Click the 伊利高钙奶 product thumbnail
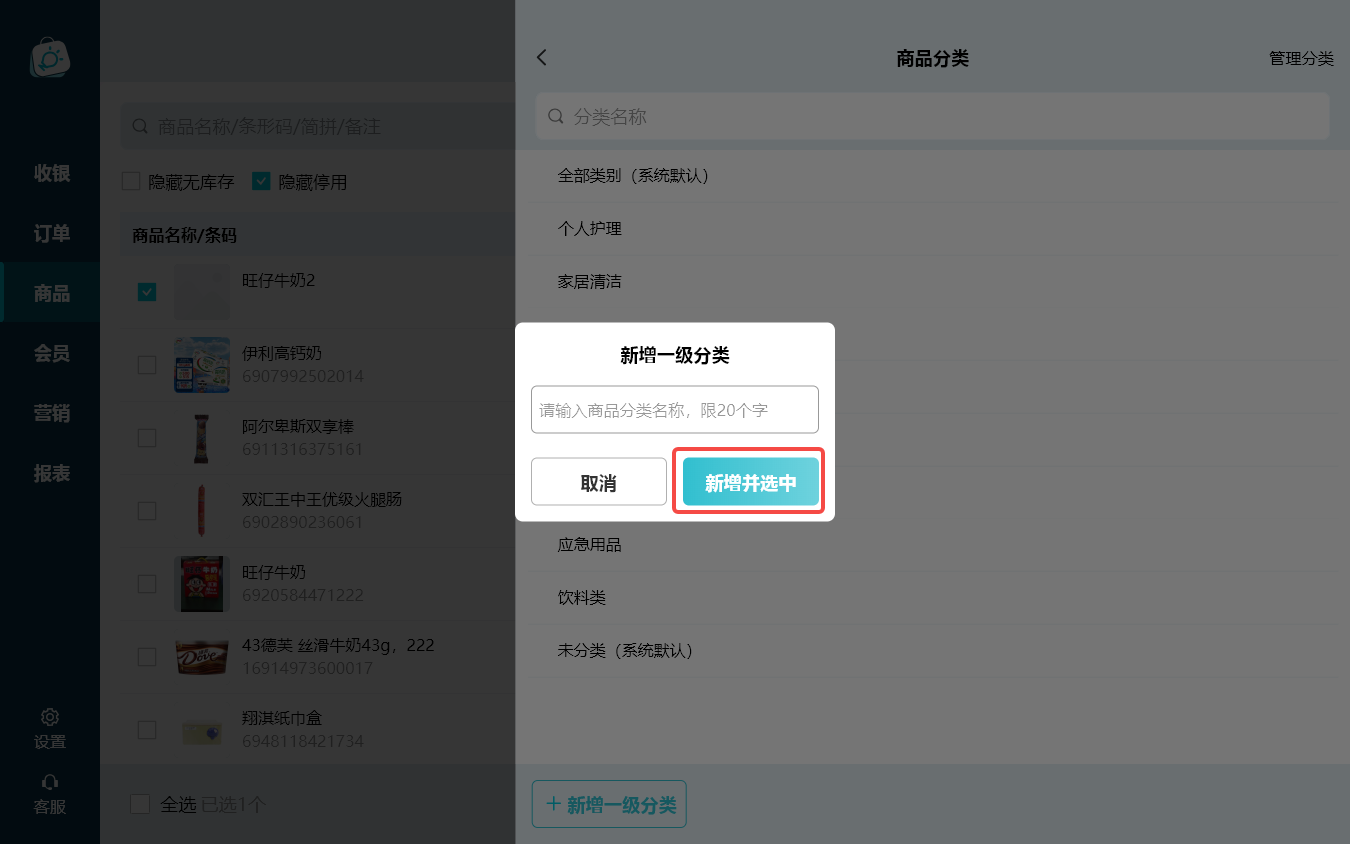This screenshot has width=1350, height=844. tap(202, 365)
